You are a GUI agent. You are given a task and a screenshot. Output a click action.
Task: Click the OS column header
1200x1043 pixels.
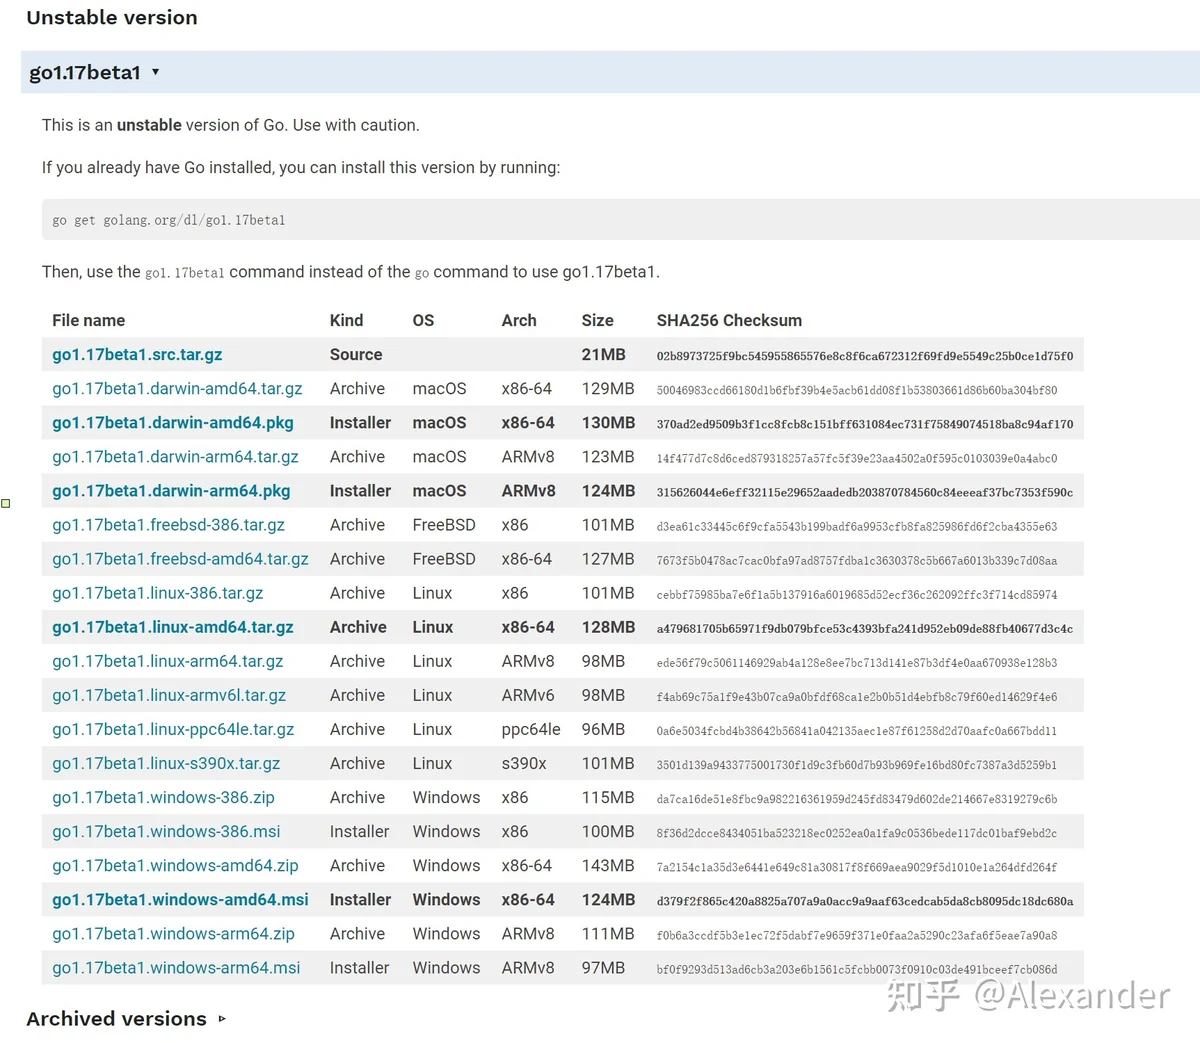423,321
